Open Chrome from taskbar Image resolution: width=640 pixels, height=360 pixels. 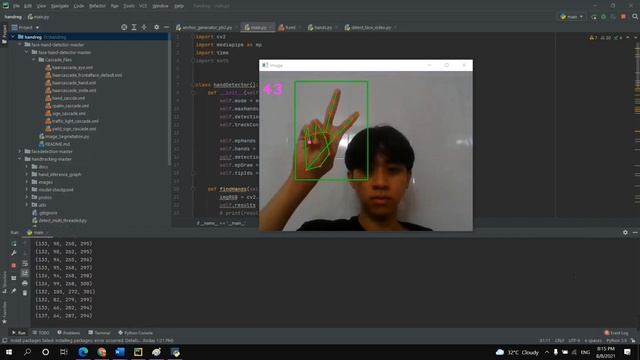(x=102, y=352)
